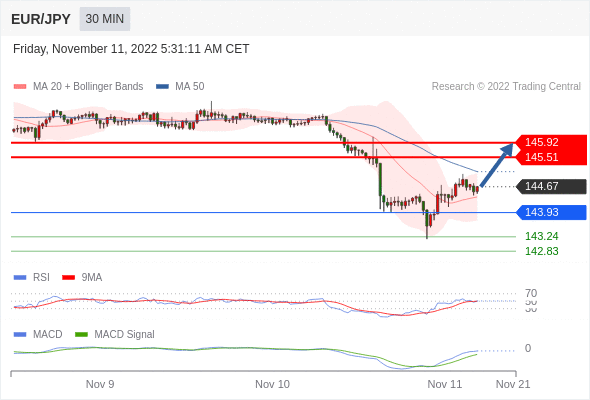Click the 143.24 support level label

[541, 236]
